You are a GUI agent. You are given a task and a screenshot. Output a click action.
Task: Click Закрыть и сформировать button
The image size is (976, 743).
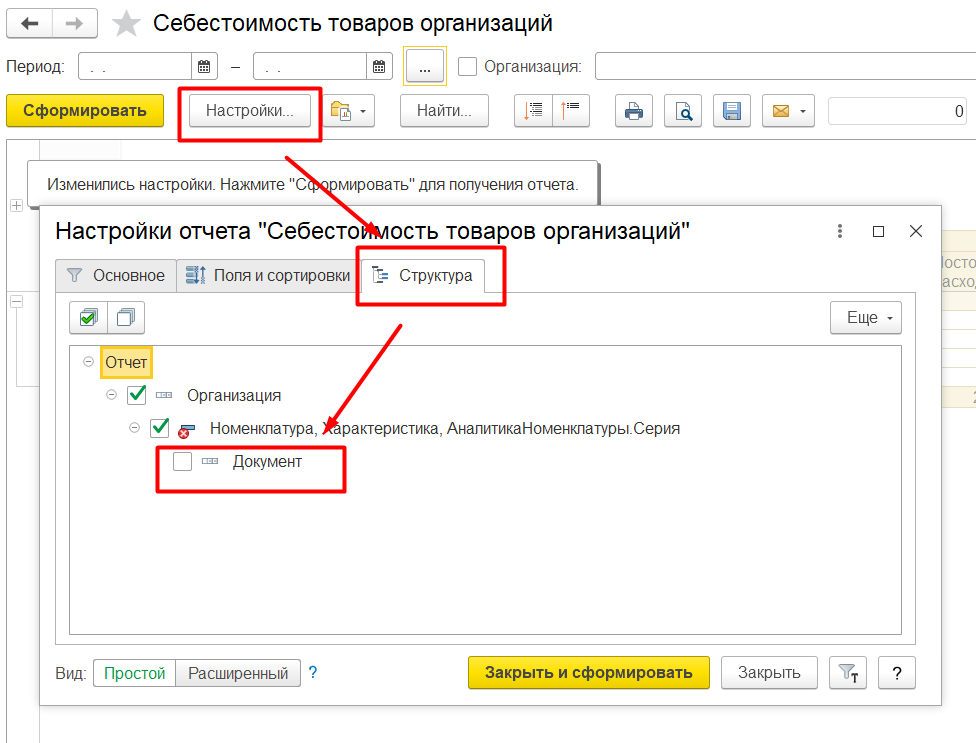(x=589, y=673)
